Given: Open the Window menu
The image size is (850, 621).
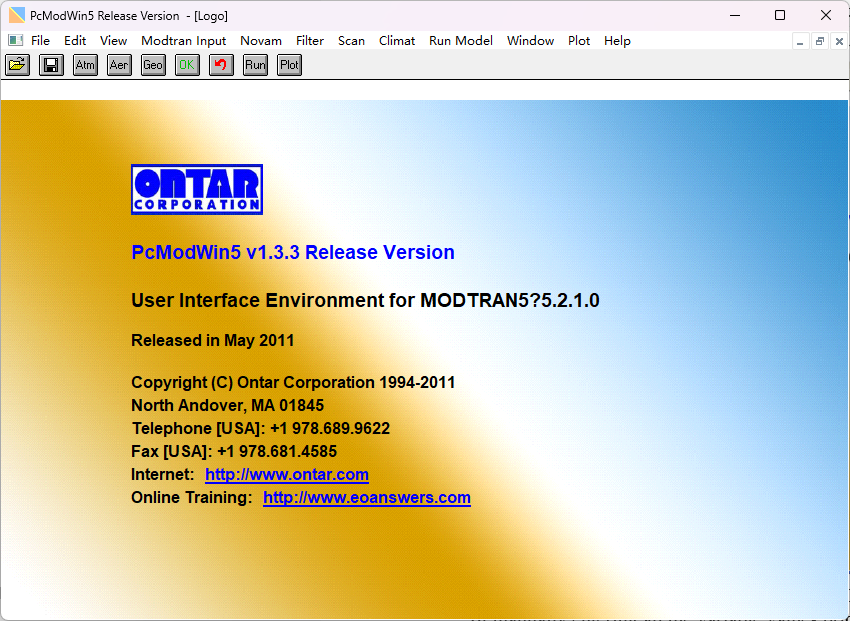Looking at the screenshot, I should pyautogui.click(x=530, y=41).
